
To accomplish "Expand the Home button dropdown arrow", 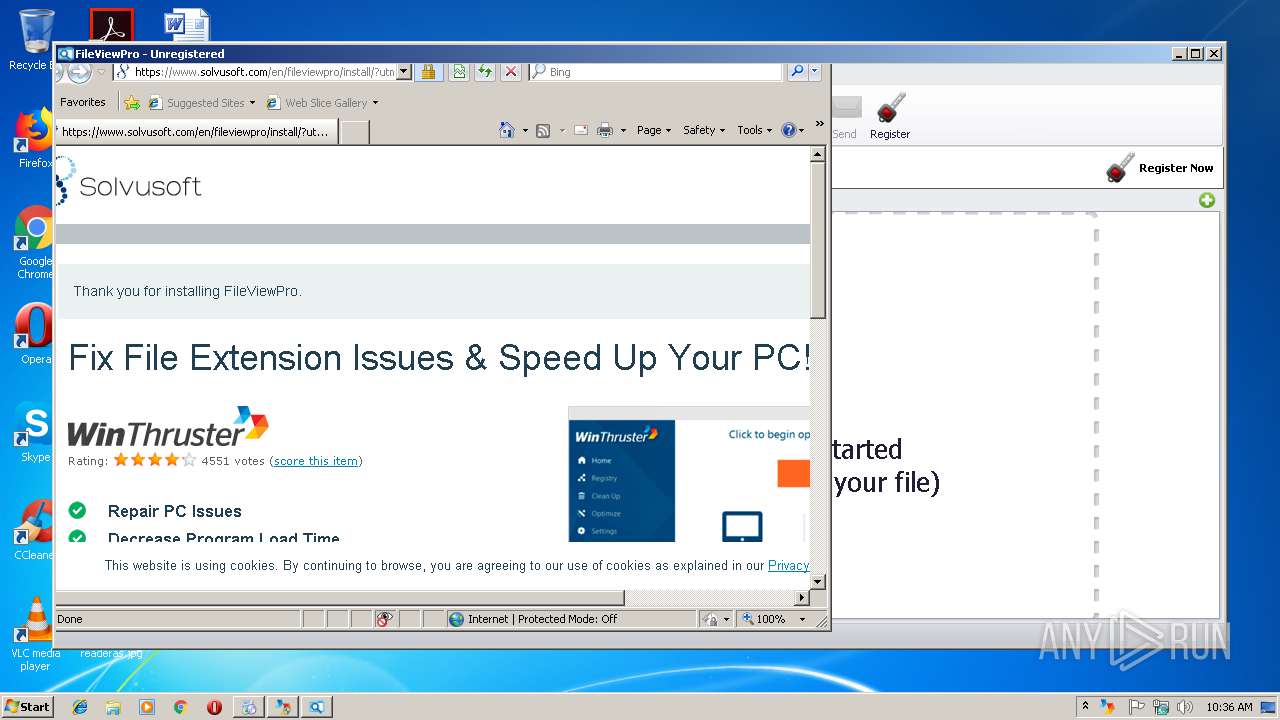I will pyautogui.click(x=525, y=130).
